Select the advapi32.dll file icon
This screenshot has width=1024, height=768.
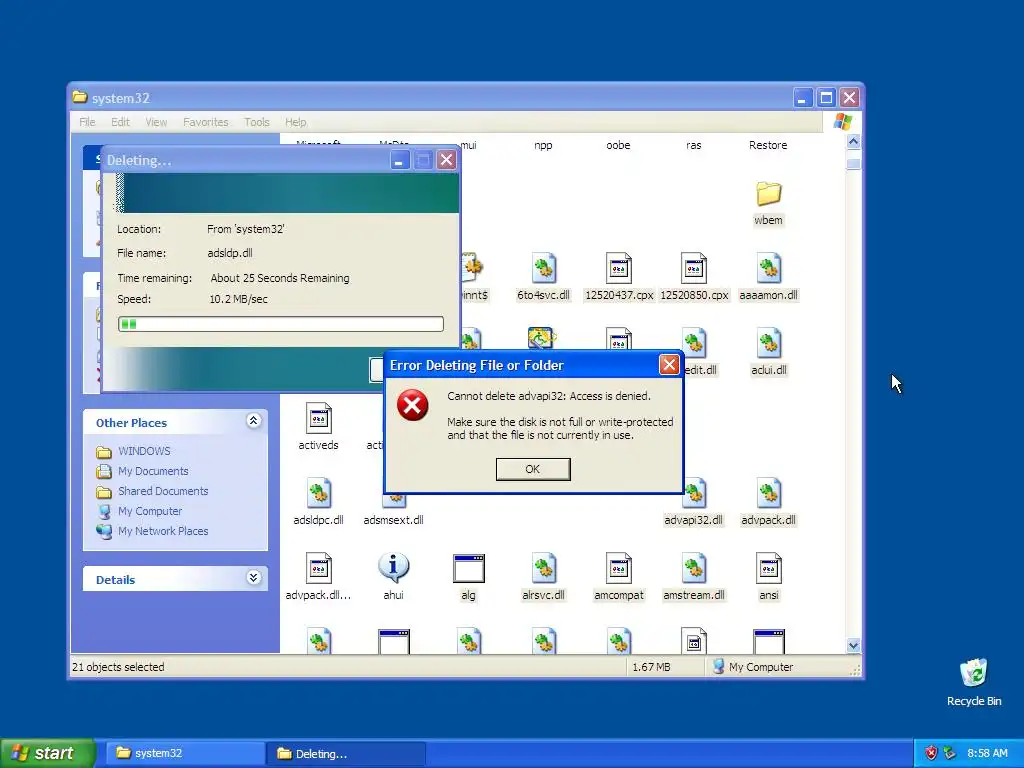pyautogui.click(x=694, y=494)
